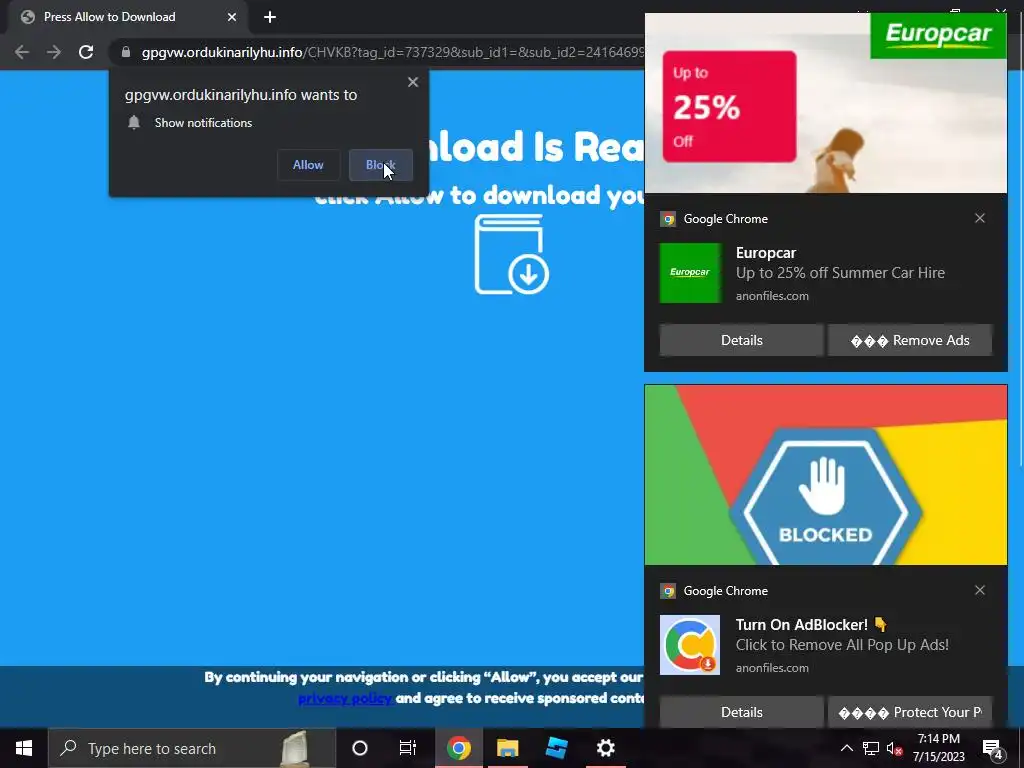Screen dimensions: 1024x768
Task: Click the BLOCKED hand banner image
Action: click(826, 475)
